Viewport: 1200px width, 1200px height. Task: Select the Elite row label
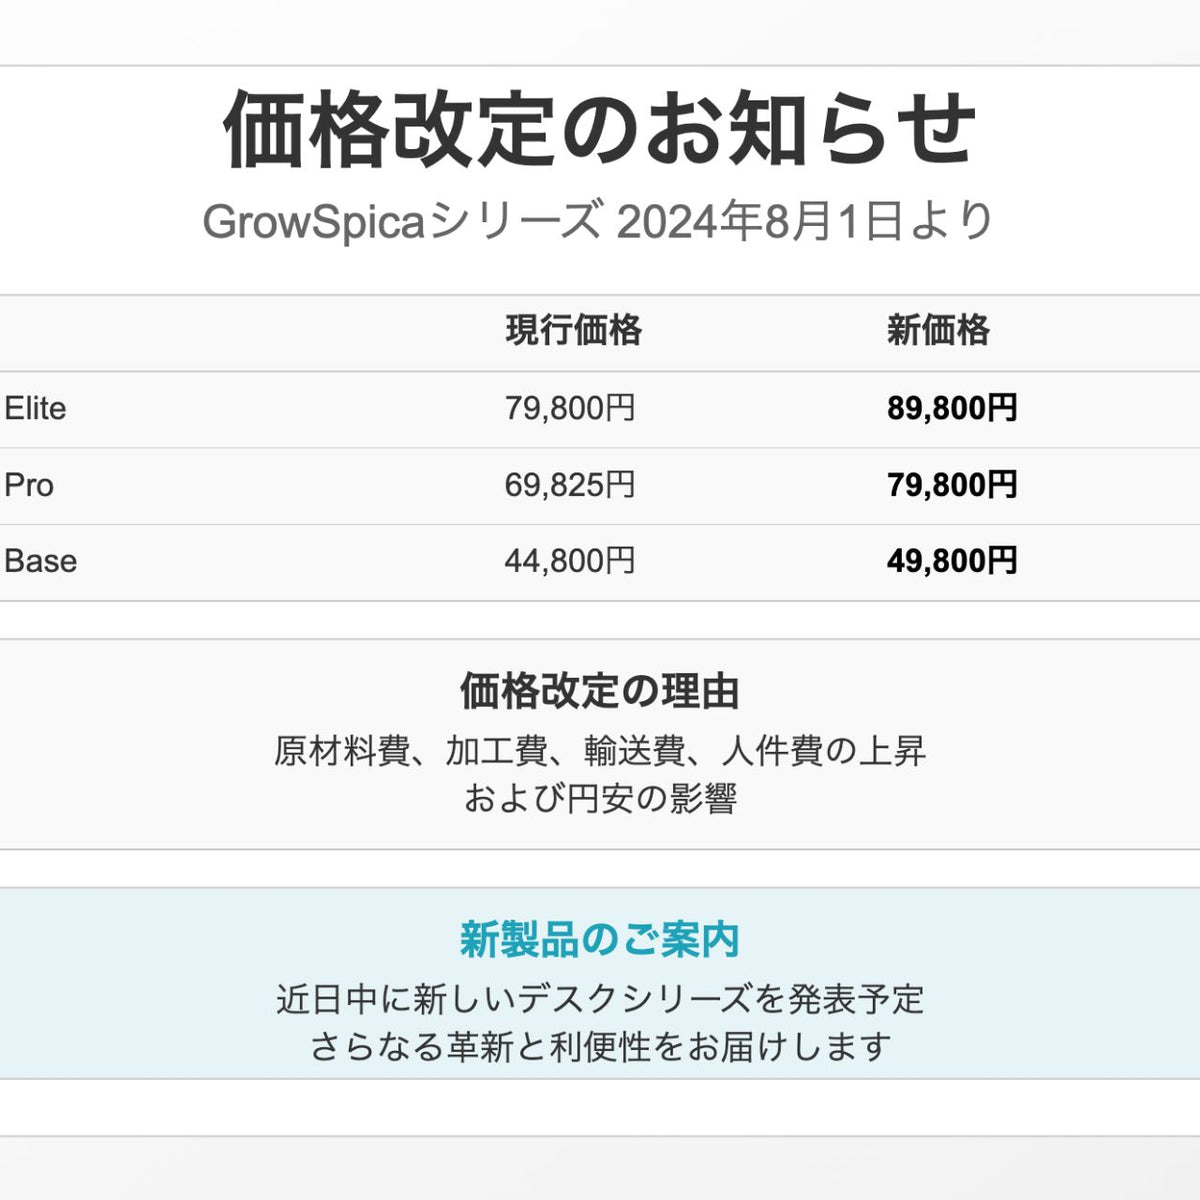[35, 408]
